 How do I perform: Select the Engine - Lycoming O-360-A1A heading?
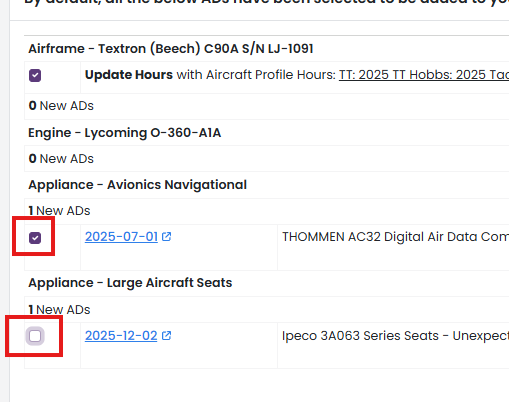click(125, 133)
